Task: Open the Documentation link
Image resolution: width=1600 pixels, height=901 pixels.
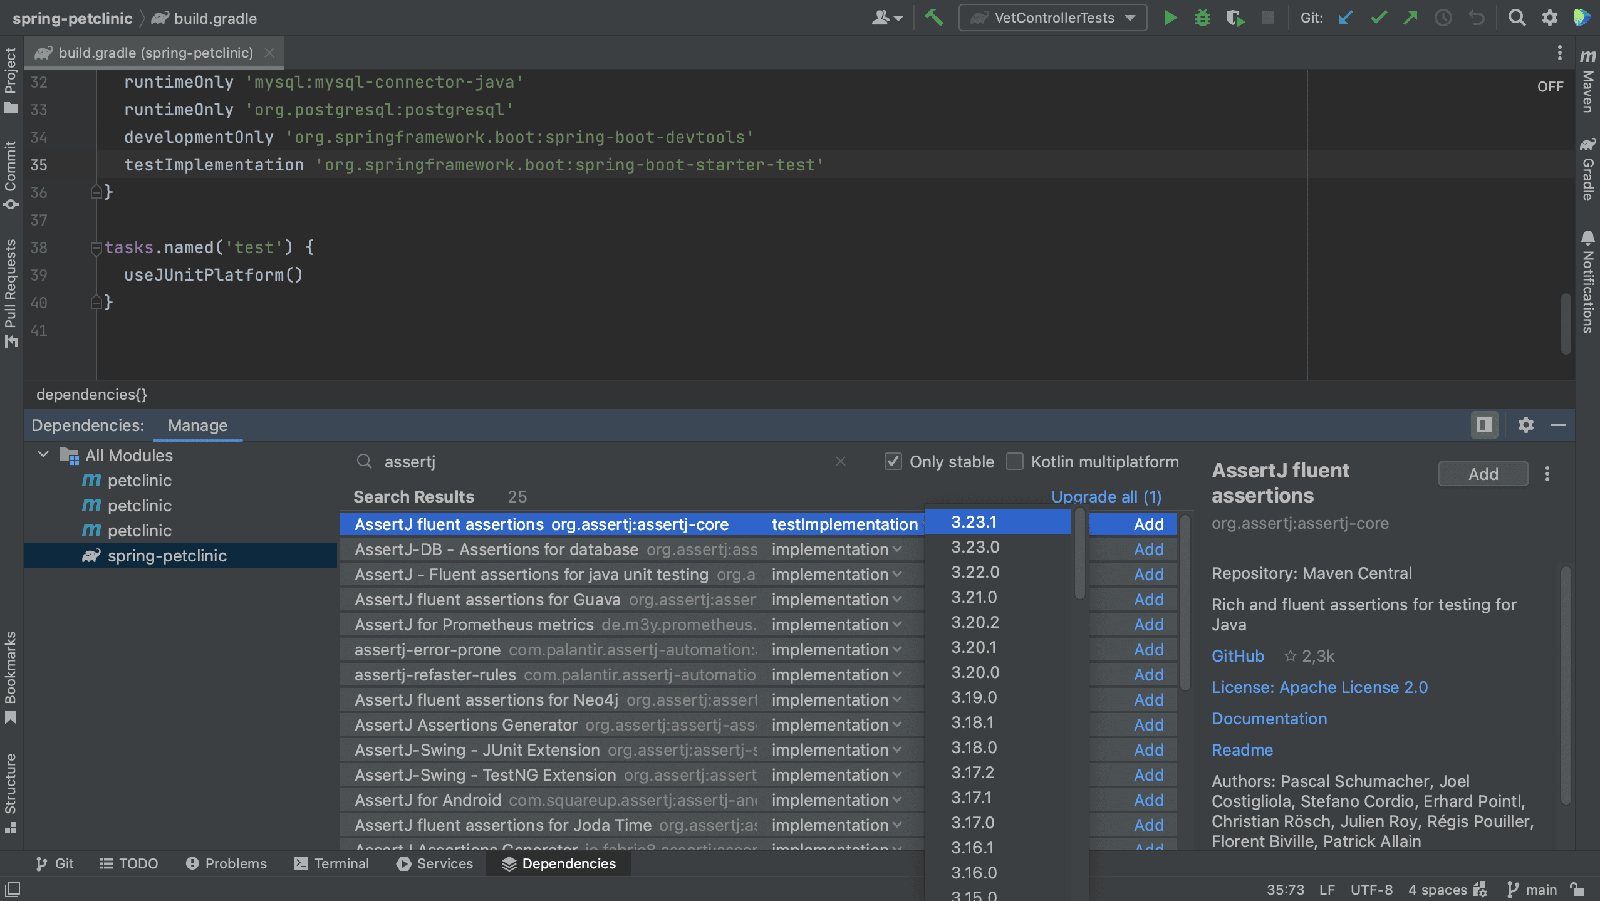Action: point(1269,718)
